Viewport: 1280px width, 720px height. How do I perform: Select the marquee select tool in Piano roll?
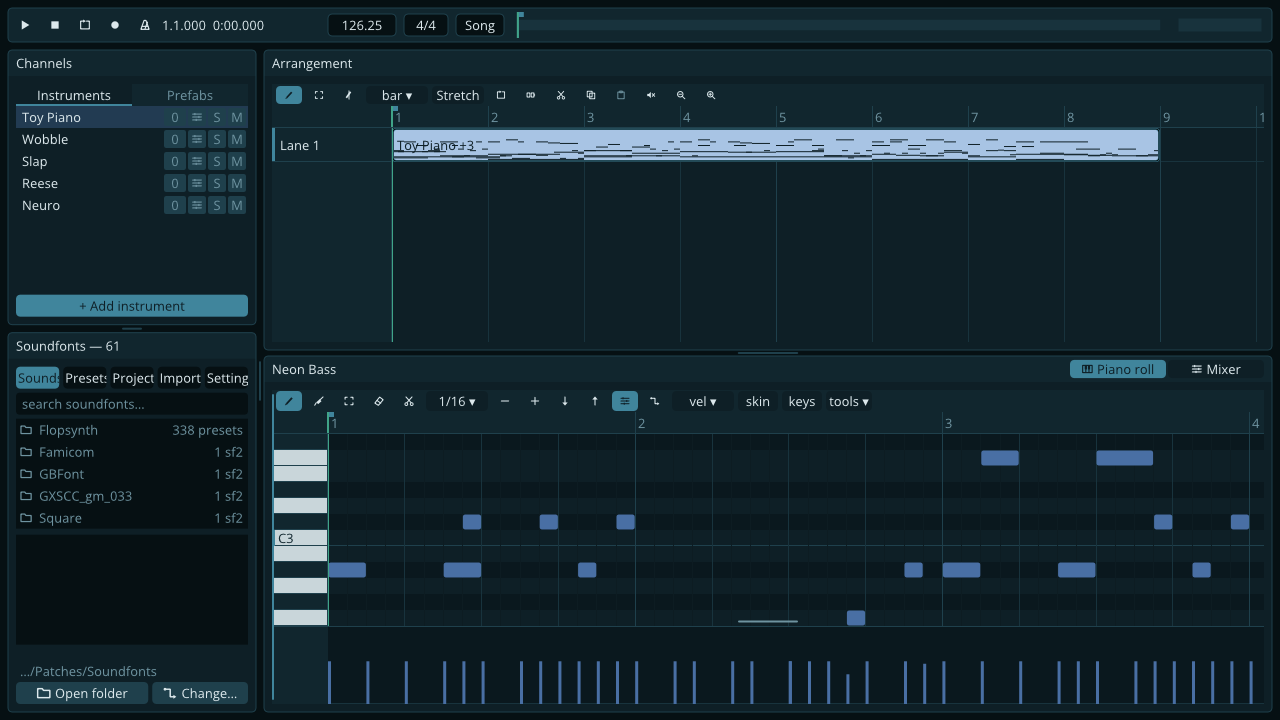click(349, 401)
